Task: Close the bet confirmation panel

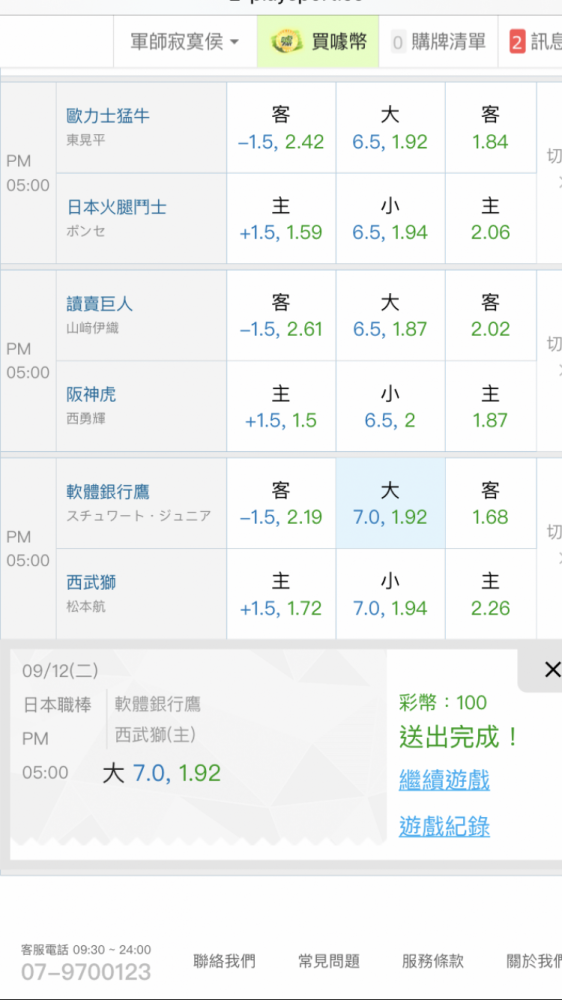Action: 552,669
